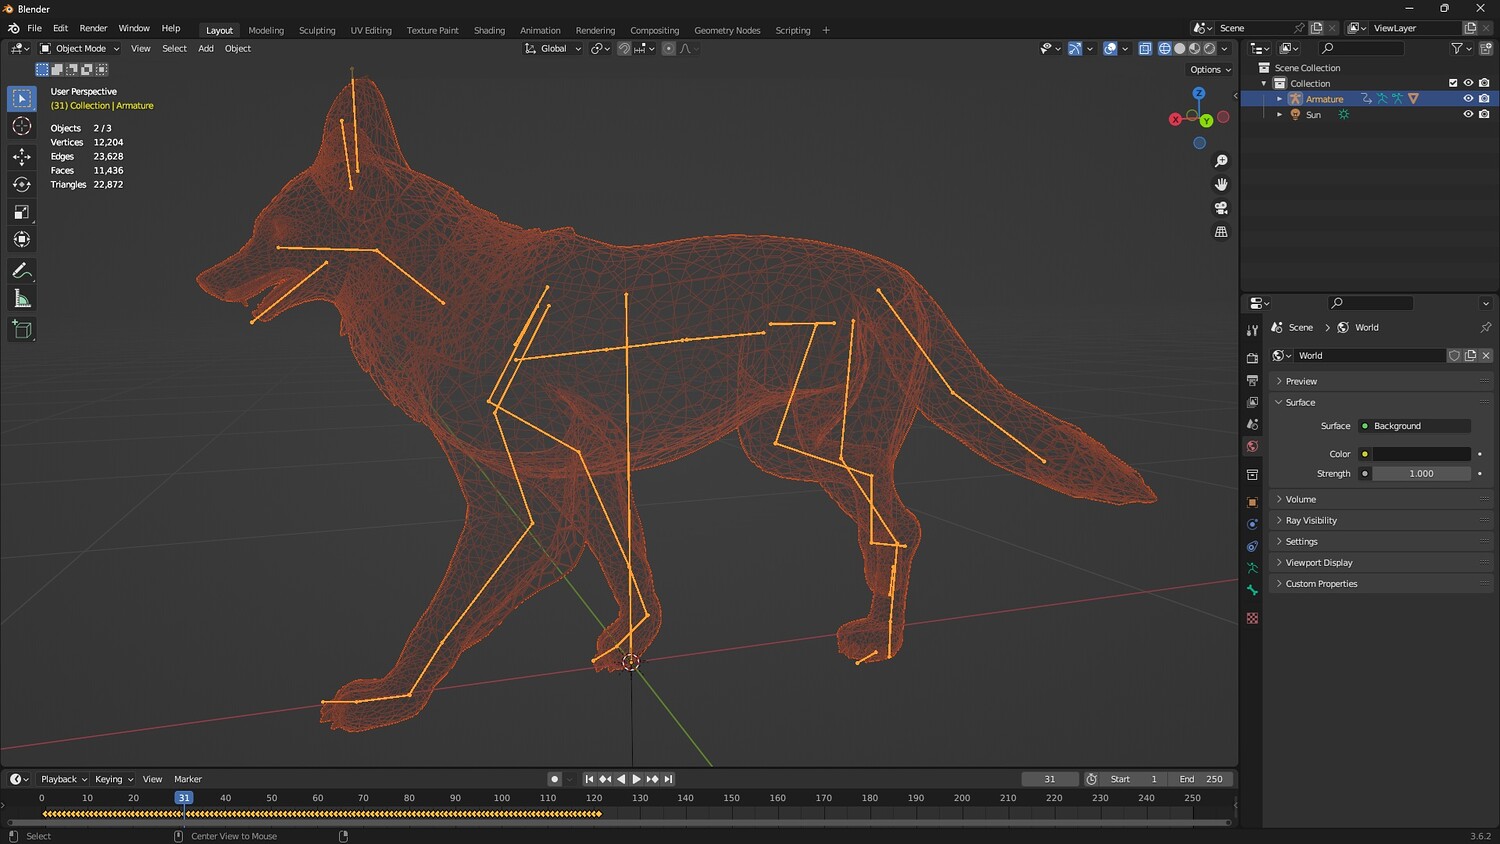Image resolution: width=1500 pixels, height=844 pixels.
Task: Toggle auto keying record button
Action: [x=554, y=779]
